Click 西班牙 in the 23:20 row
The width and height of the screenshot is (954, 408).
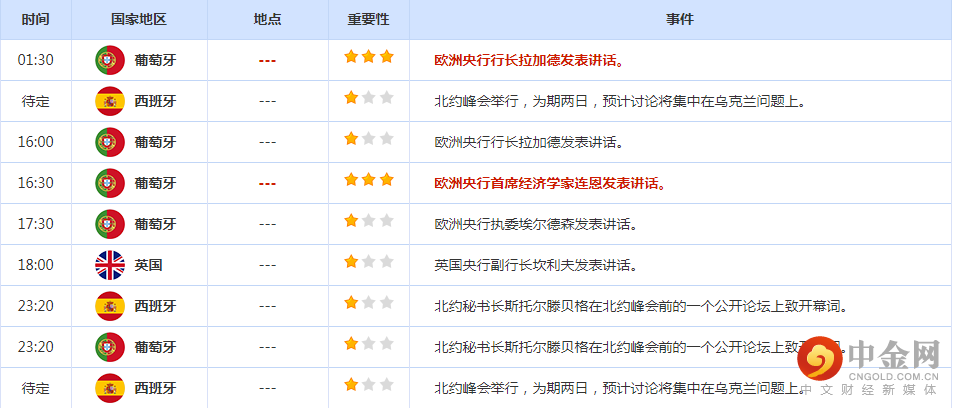click(x=155, y=306)
